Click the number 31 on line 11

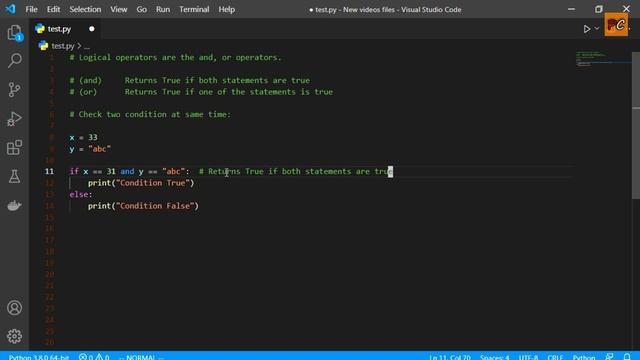(111, 171)
